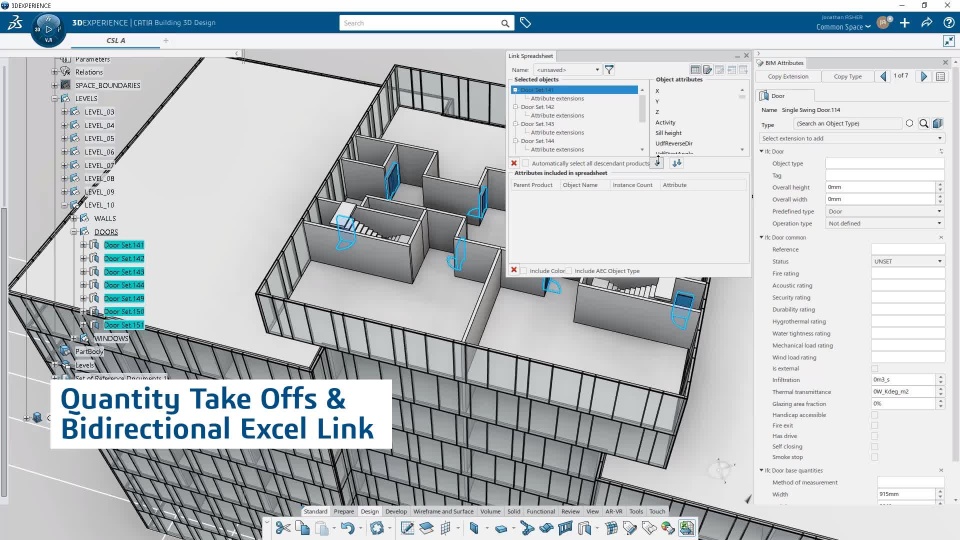Toggle the Self closing checkbox
The image size is (960, 540).
pos(875,446)
